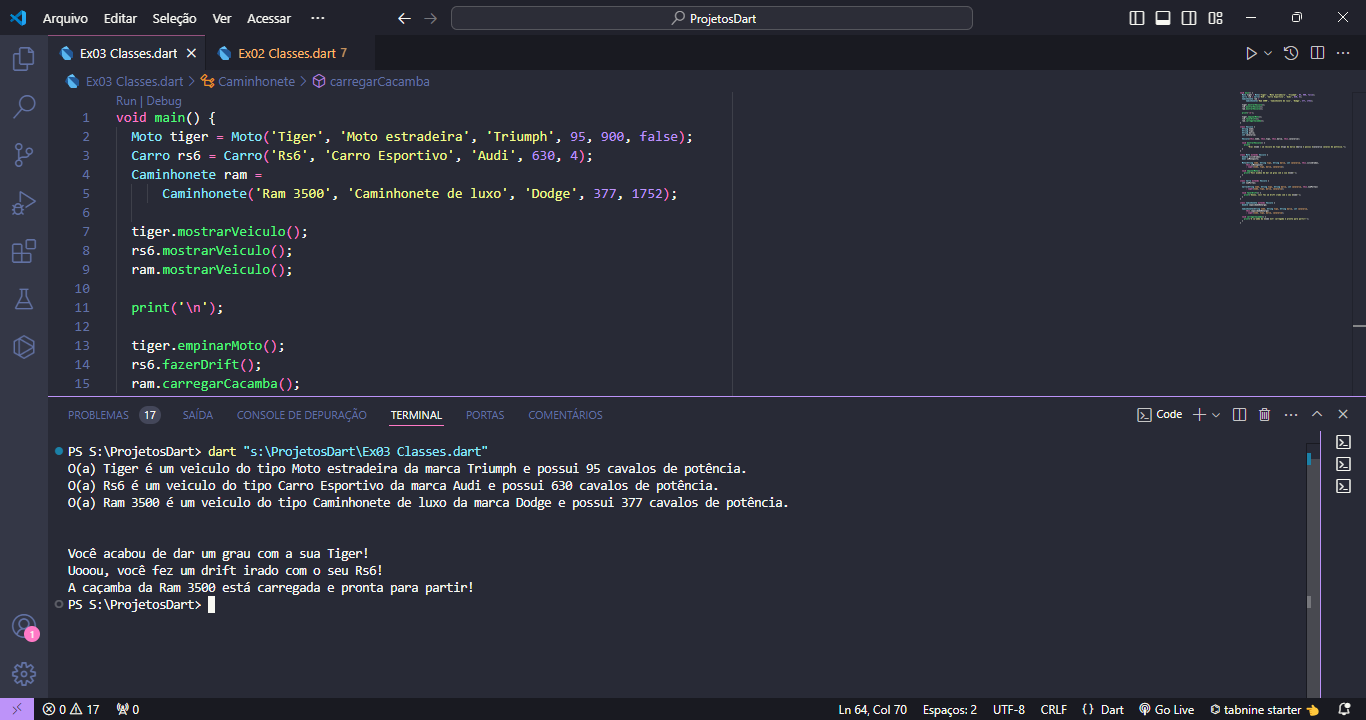Switch to COMENTÁRIOS panel tab

point(565,415)
